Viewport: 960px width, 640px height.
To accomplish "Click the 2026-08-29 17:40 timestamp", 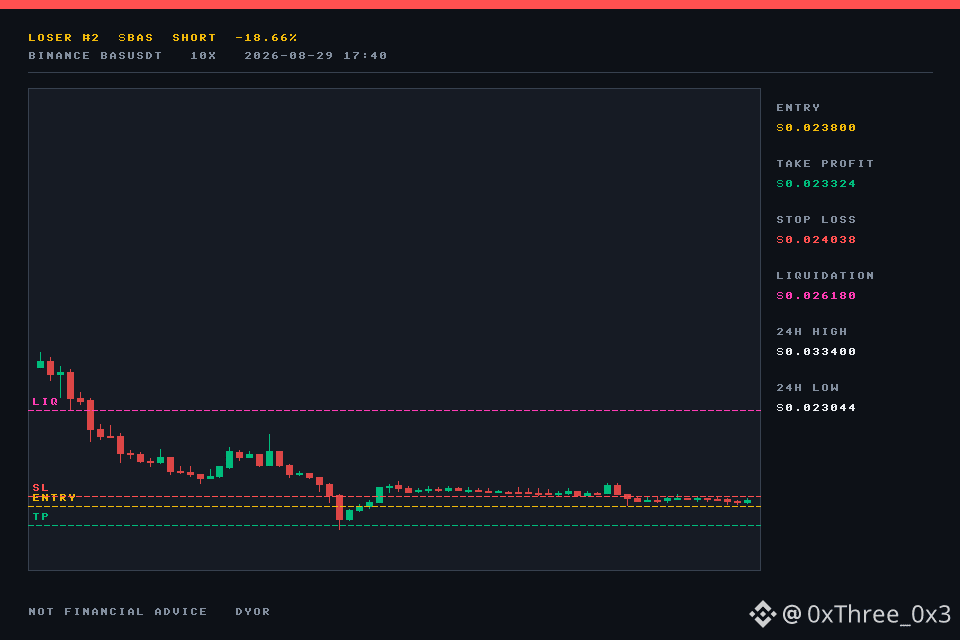I will [x=315, y=55].
